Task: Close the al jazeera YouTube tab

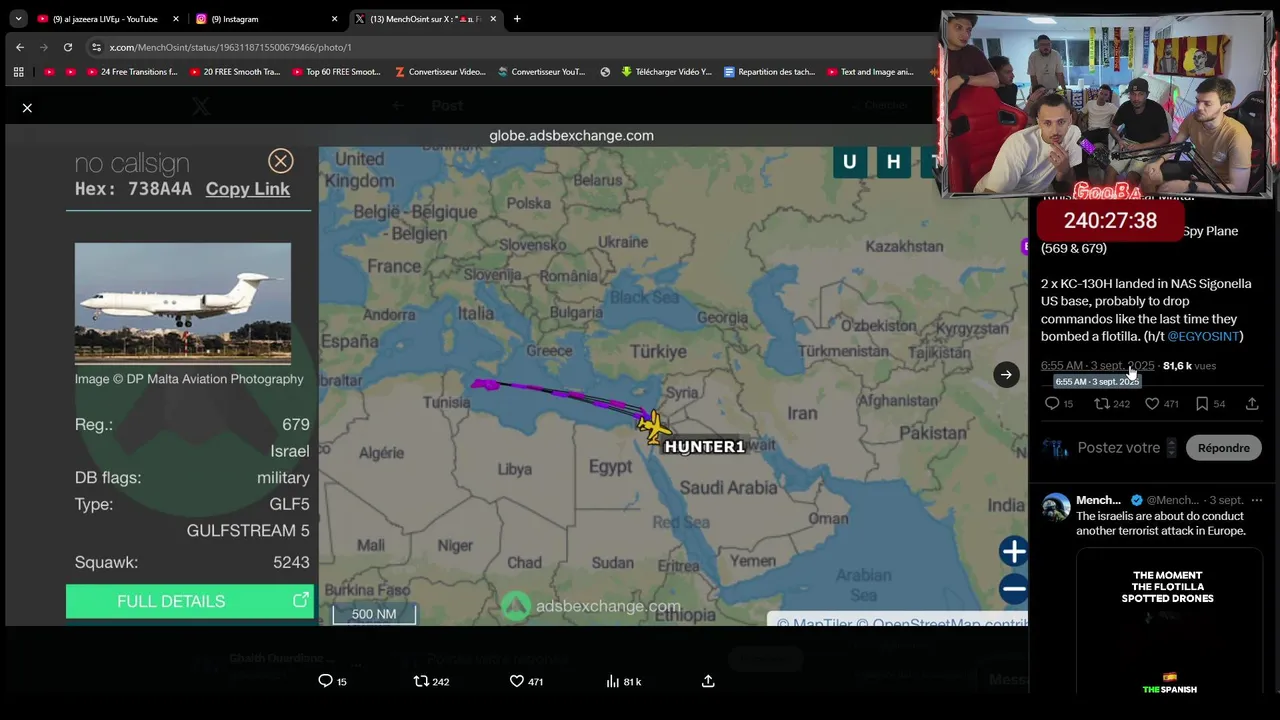Action: (176, 19)
